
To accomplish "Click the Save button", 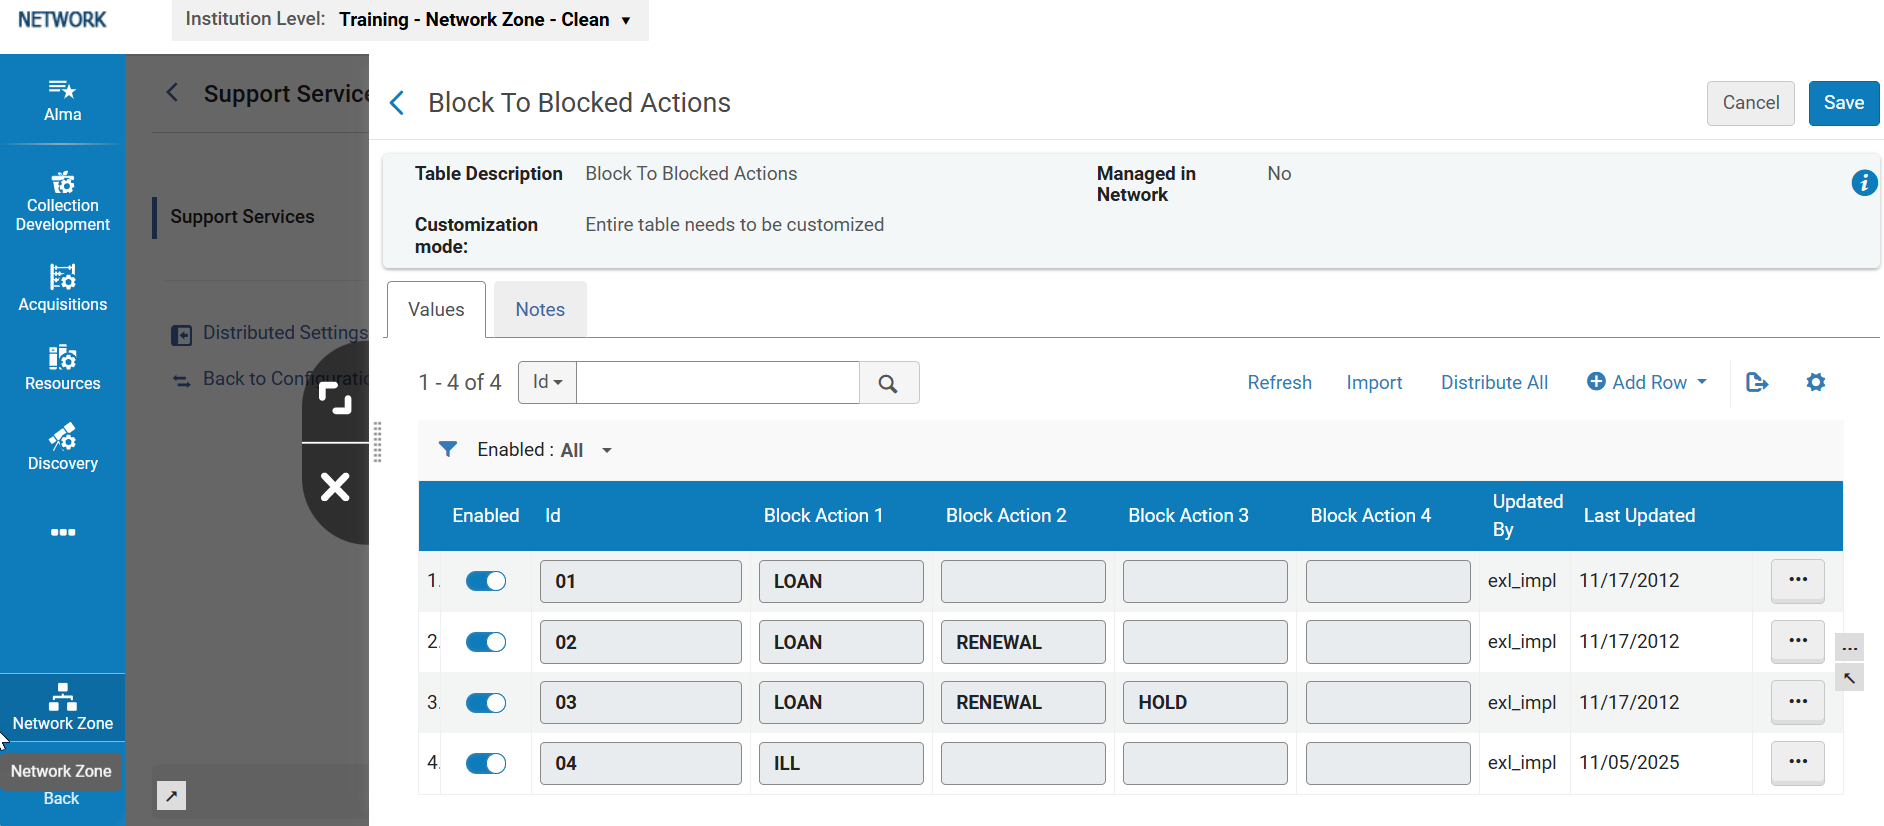I will tap(1843, 103).
